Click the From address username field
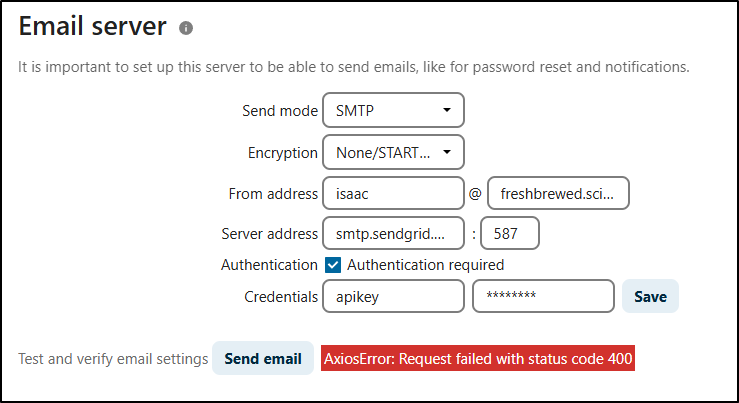This screenshot has width=739, height=403. pyautogui.click(x=393, y=192)
